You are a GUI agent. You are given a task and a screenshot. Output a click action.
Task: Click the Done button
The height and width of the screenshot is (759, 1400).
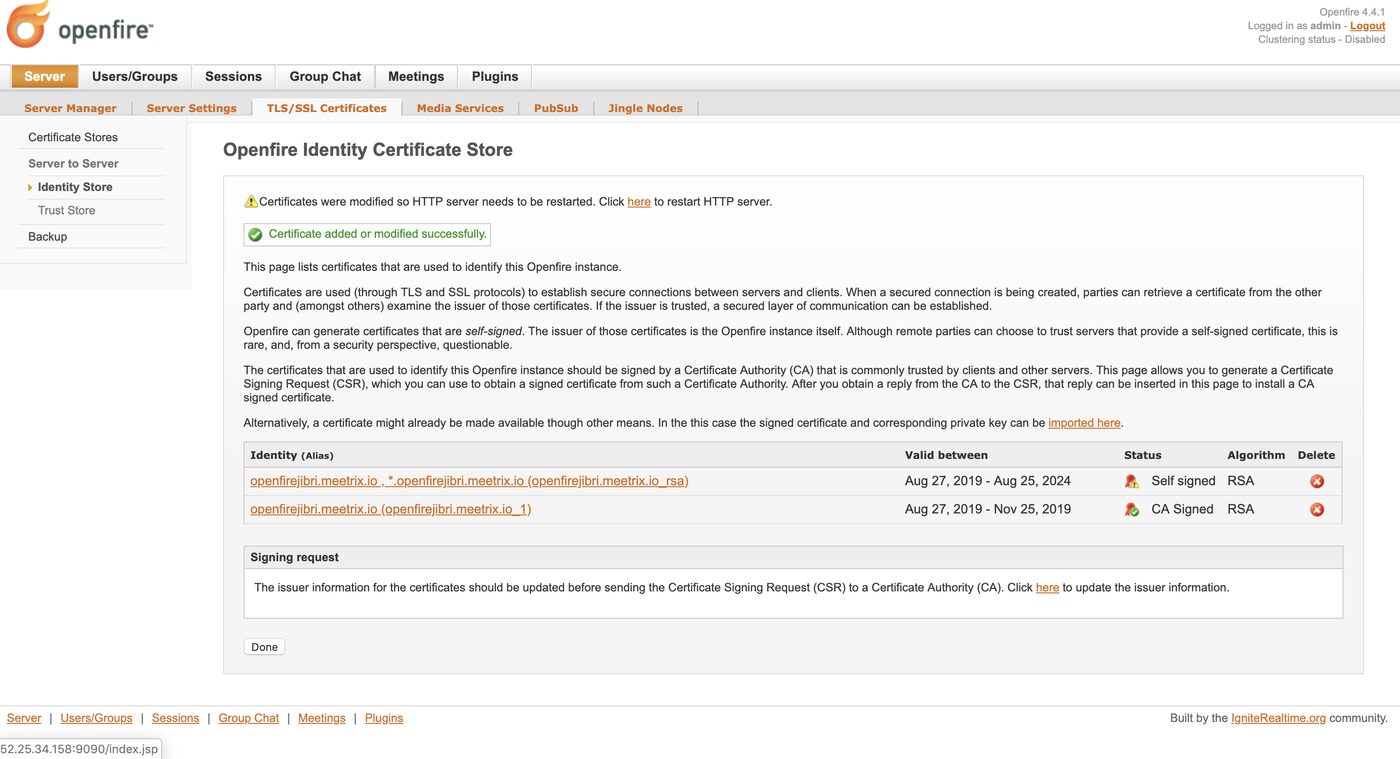[x=264, y=647]
